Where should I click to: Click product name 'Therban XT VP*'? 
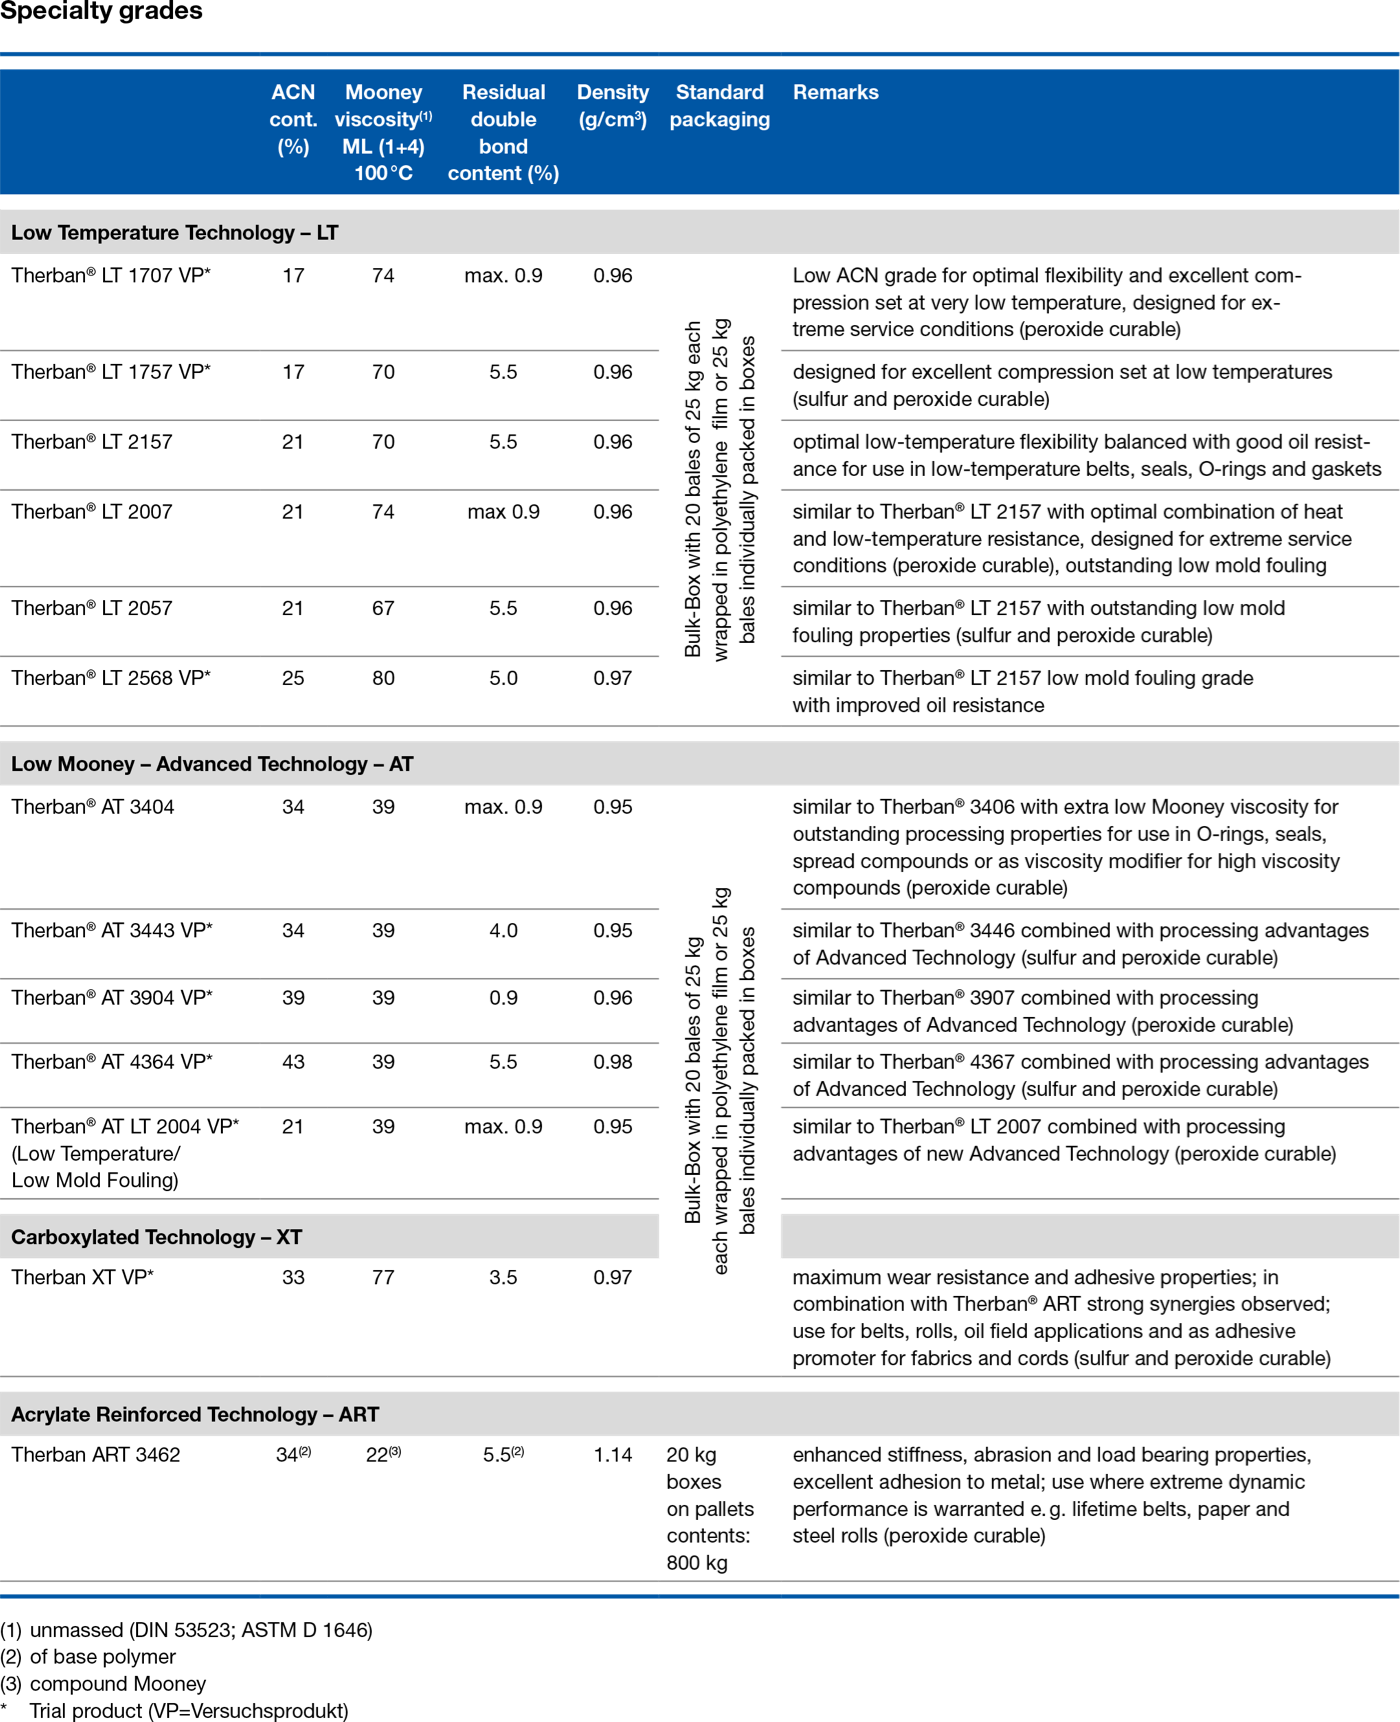click(83, 1278)
